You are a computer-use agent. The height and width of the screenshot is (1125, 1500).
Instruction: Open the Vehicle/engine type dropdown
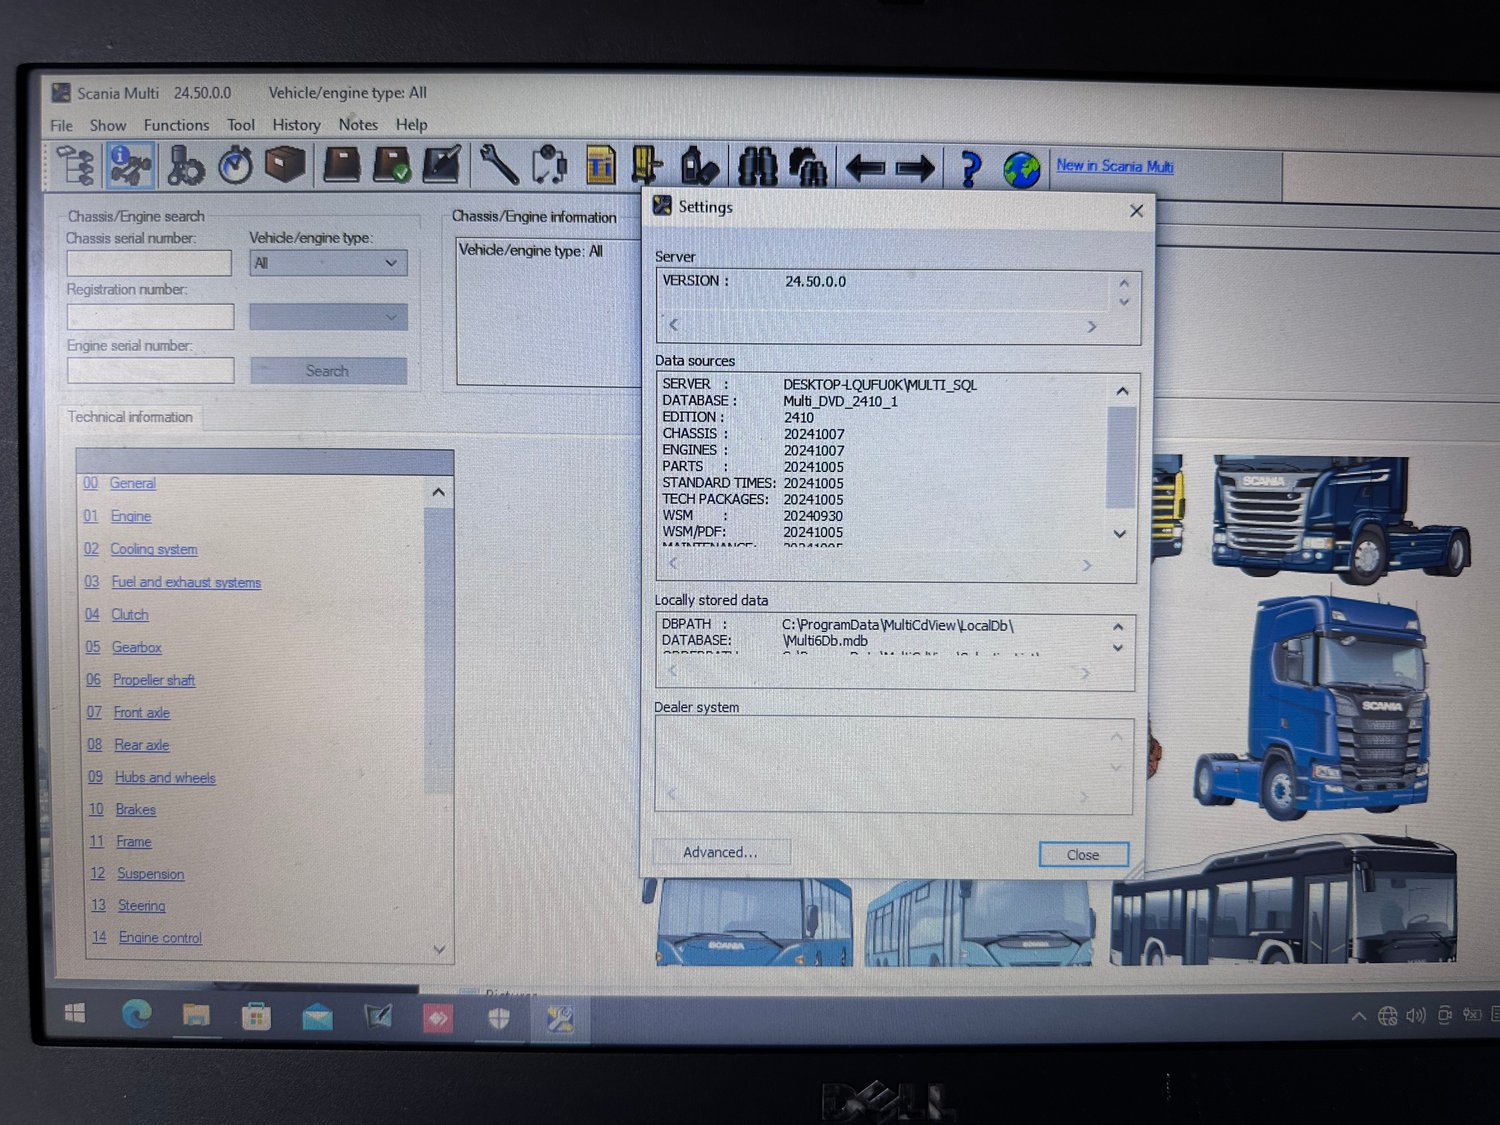click(x=328, y=263)
